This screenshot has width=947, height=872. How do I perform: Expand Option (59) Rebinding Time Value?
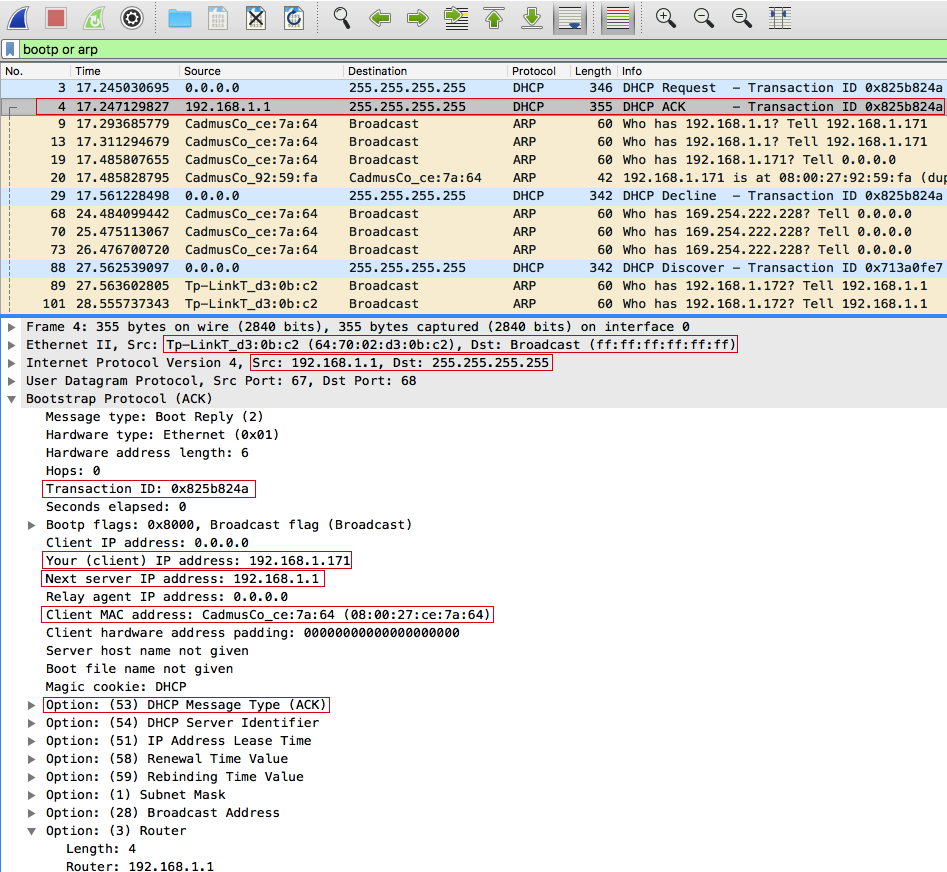point(31,778)
